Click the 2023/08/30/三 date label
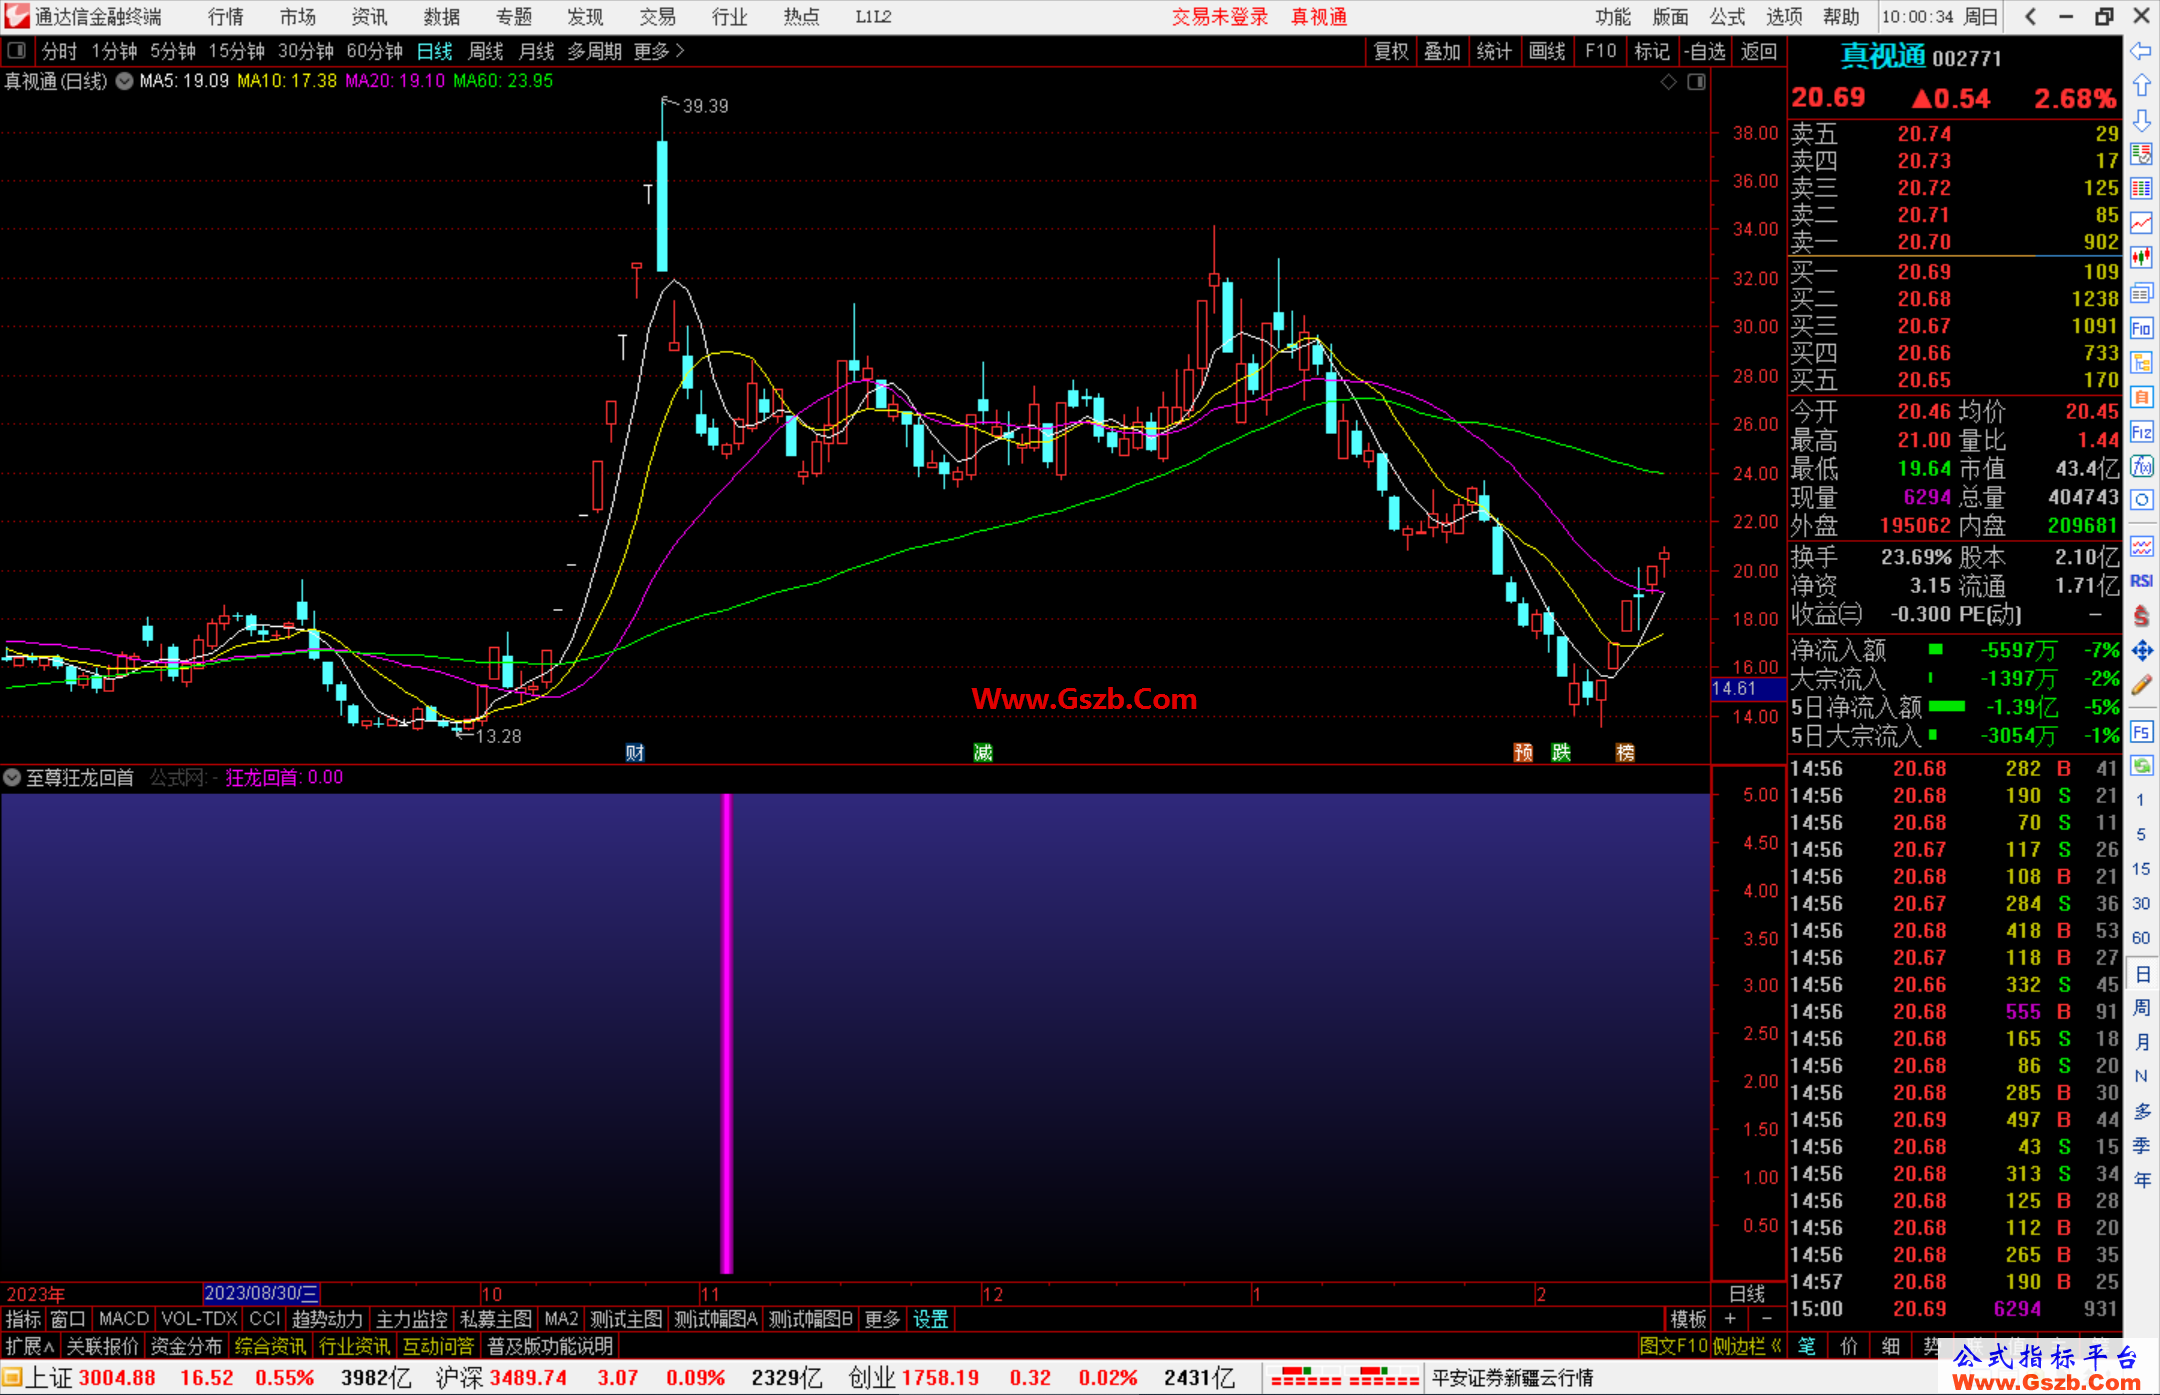The width and height of the screenshot is (2160, 1395). (261, 1293)
